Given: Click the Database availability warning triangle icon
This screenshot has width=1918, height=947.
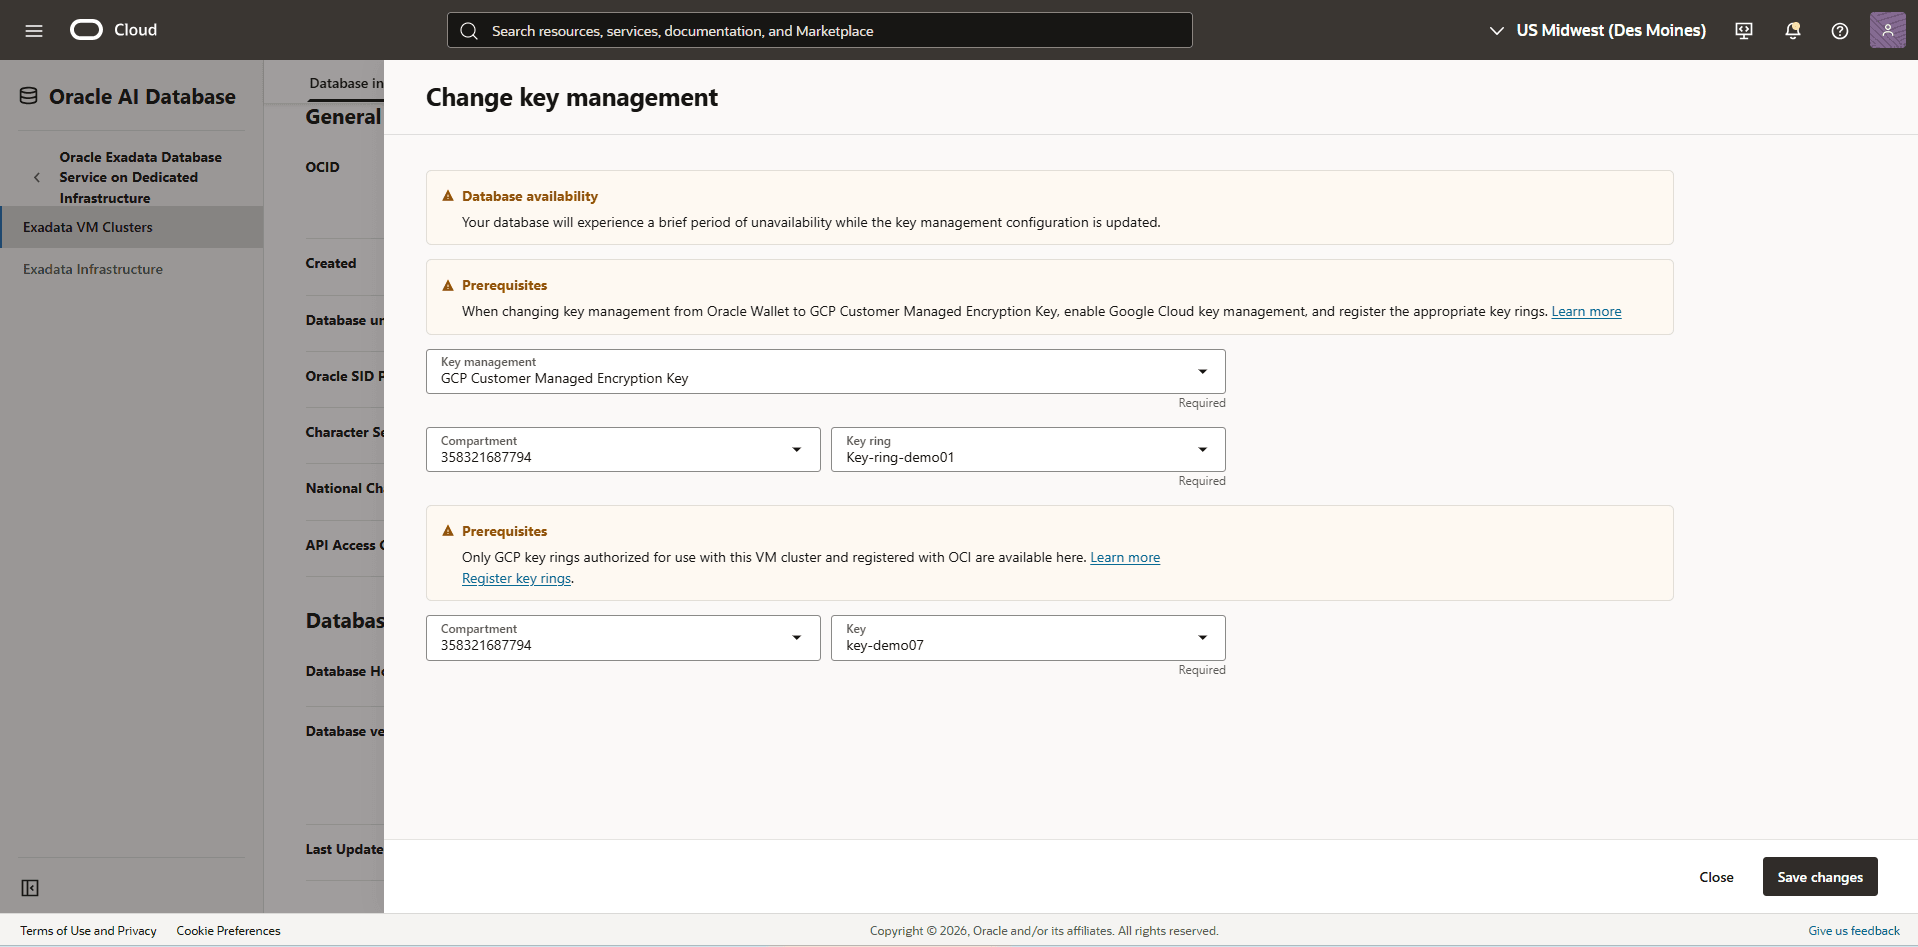Looking at the screenshot, I should pyautogui.click(x=447, y=195).
